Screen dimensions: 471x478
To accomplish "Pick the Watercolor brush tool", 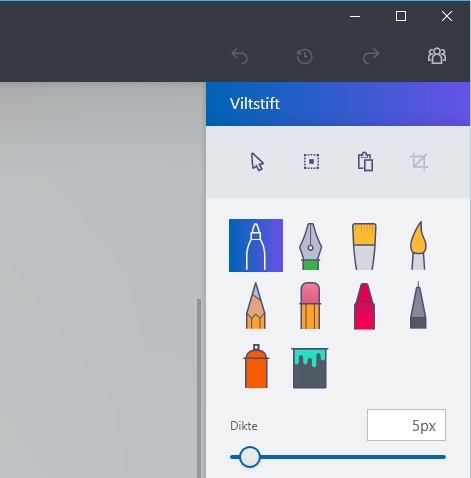I will [418, 245].
